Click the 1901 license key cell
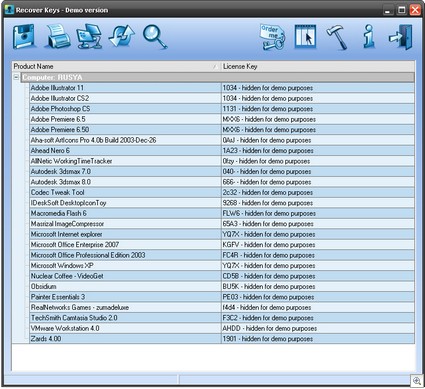 (x=318, y=339)
